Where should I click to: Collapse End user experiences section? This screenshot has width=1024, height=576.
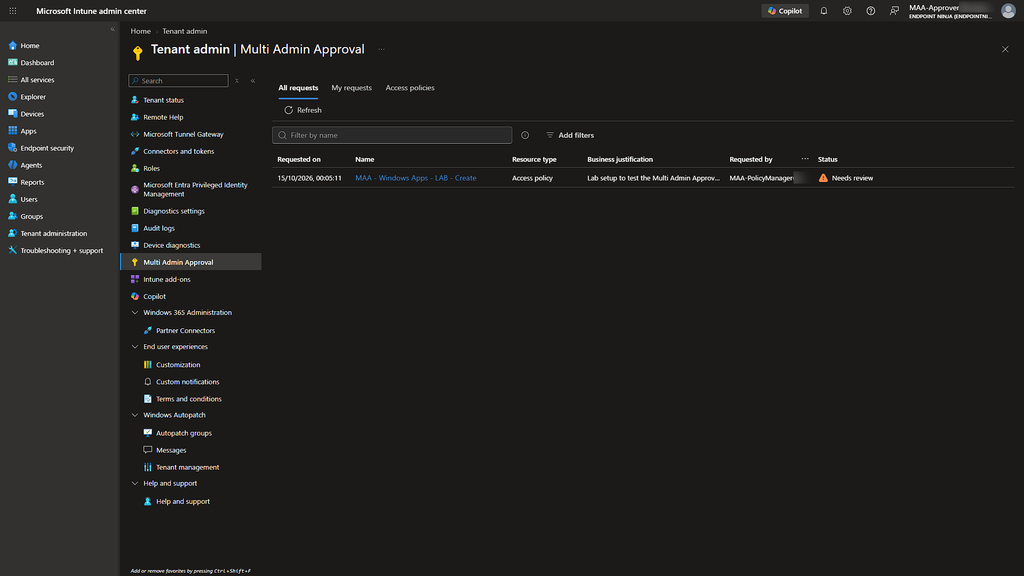(x=135, y=347)
